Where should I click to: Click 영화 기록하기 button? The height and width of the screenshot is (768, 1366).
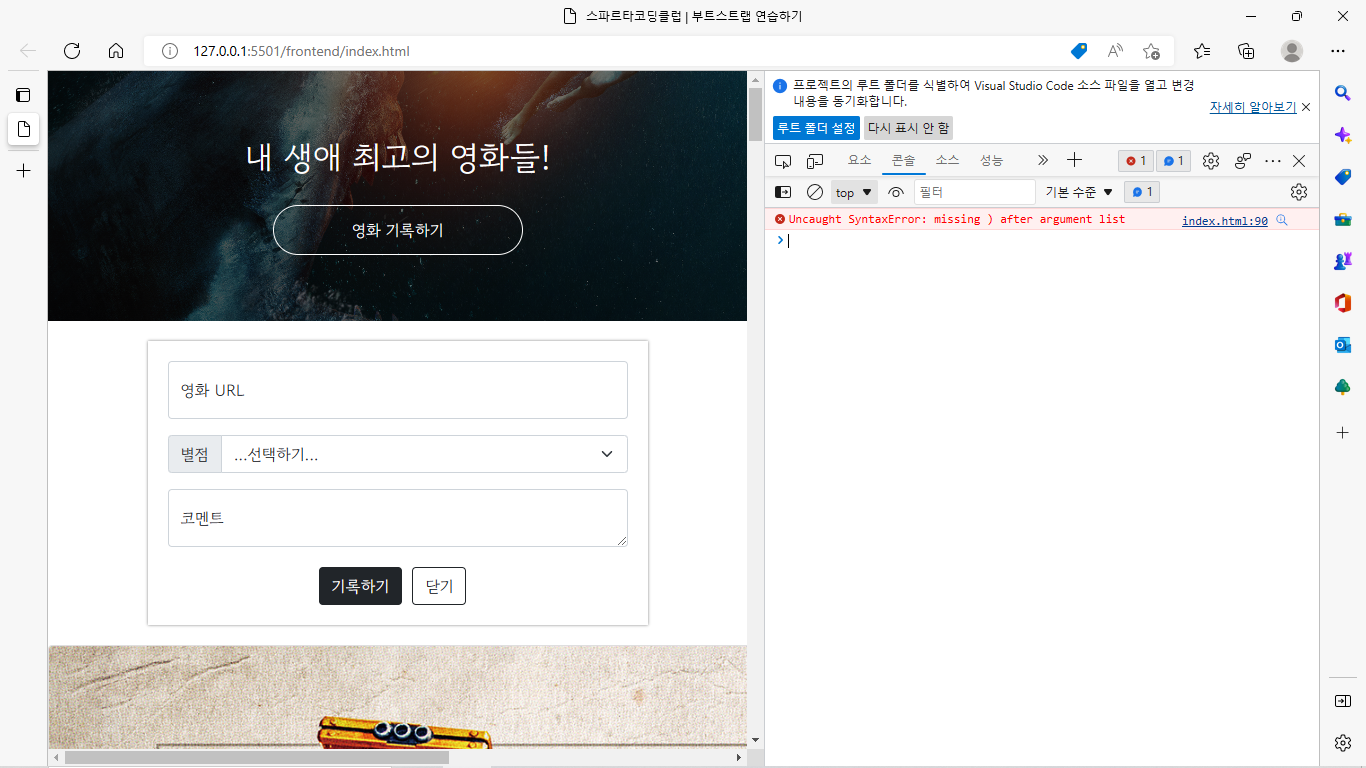click(x=398, y=230)
